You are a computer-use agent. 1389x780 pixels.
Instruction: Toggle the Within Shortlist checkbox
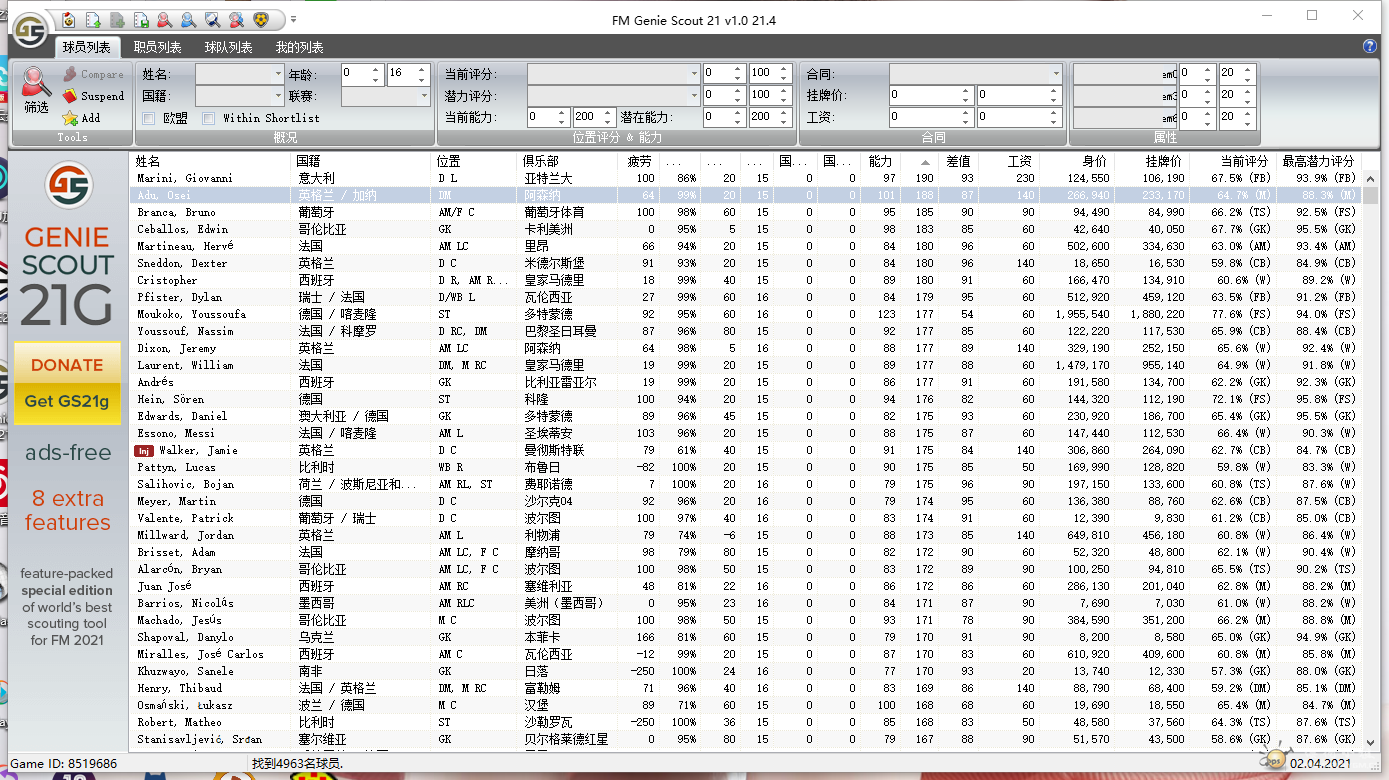click(209, 118)
